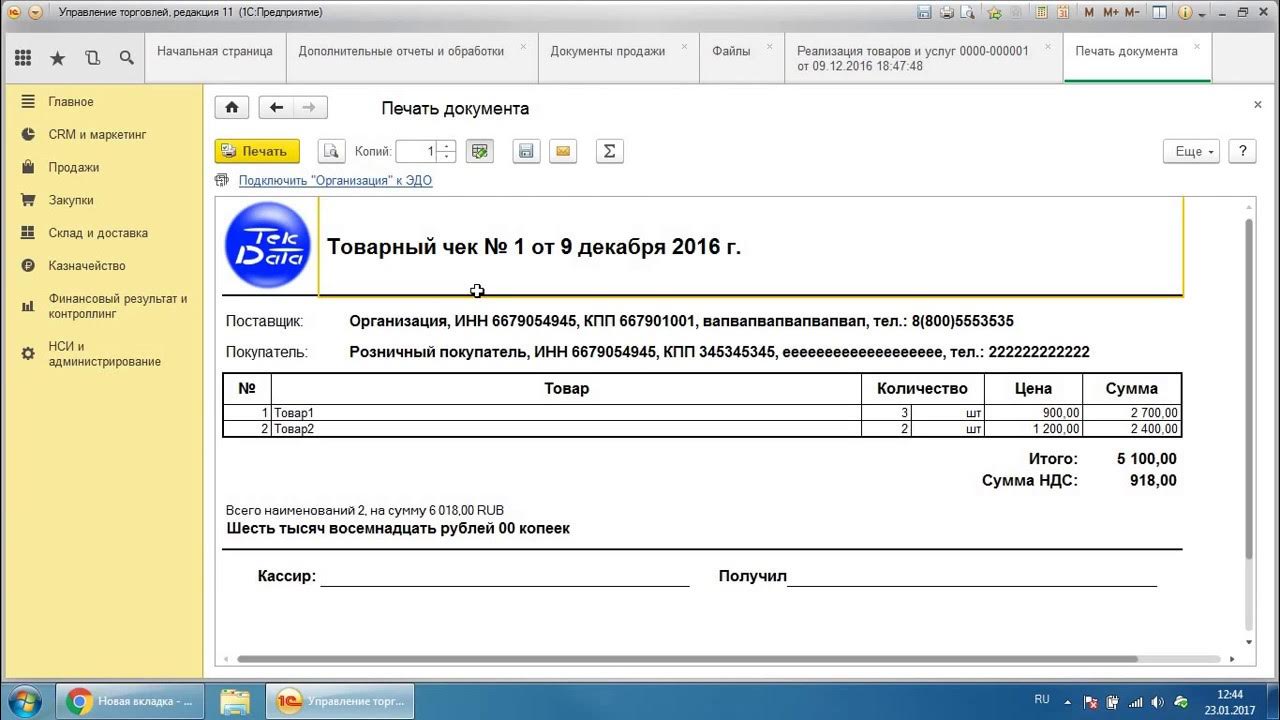Navigate back with the left arrow

(276, 108)
